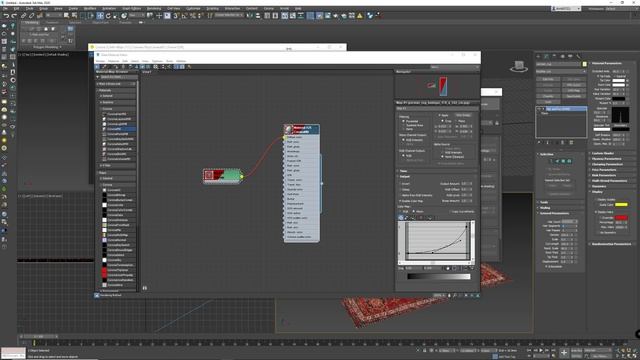Viewport: 640px width, 360px height.
Task: Select the bitmap map node in view
Action: point(222,176)
